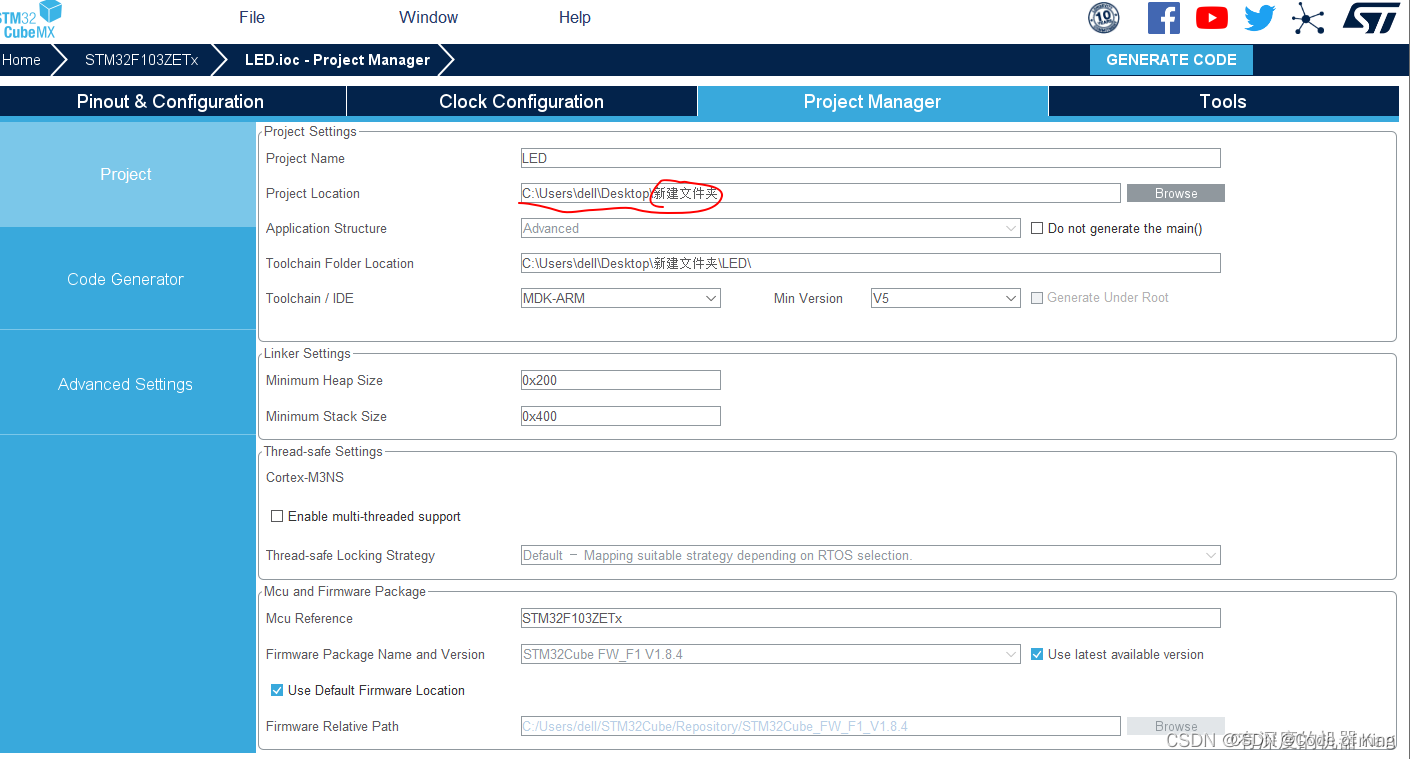The image size is (1410, 759).
Task: Open the Min Version dropdown
Action: click(945, 298)
